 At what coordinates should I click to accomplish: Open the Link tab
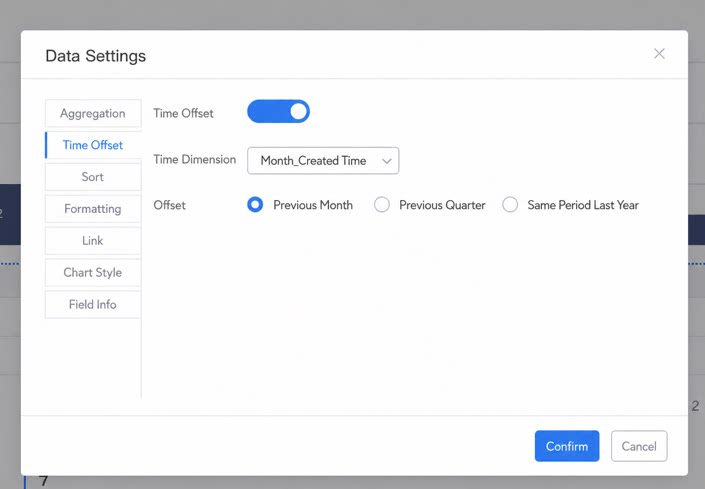pos(93,241)
